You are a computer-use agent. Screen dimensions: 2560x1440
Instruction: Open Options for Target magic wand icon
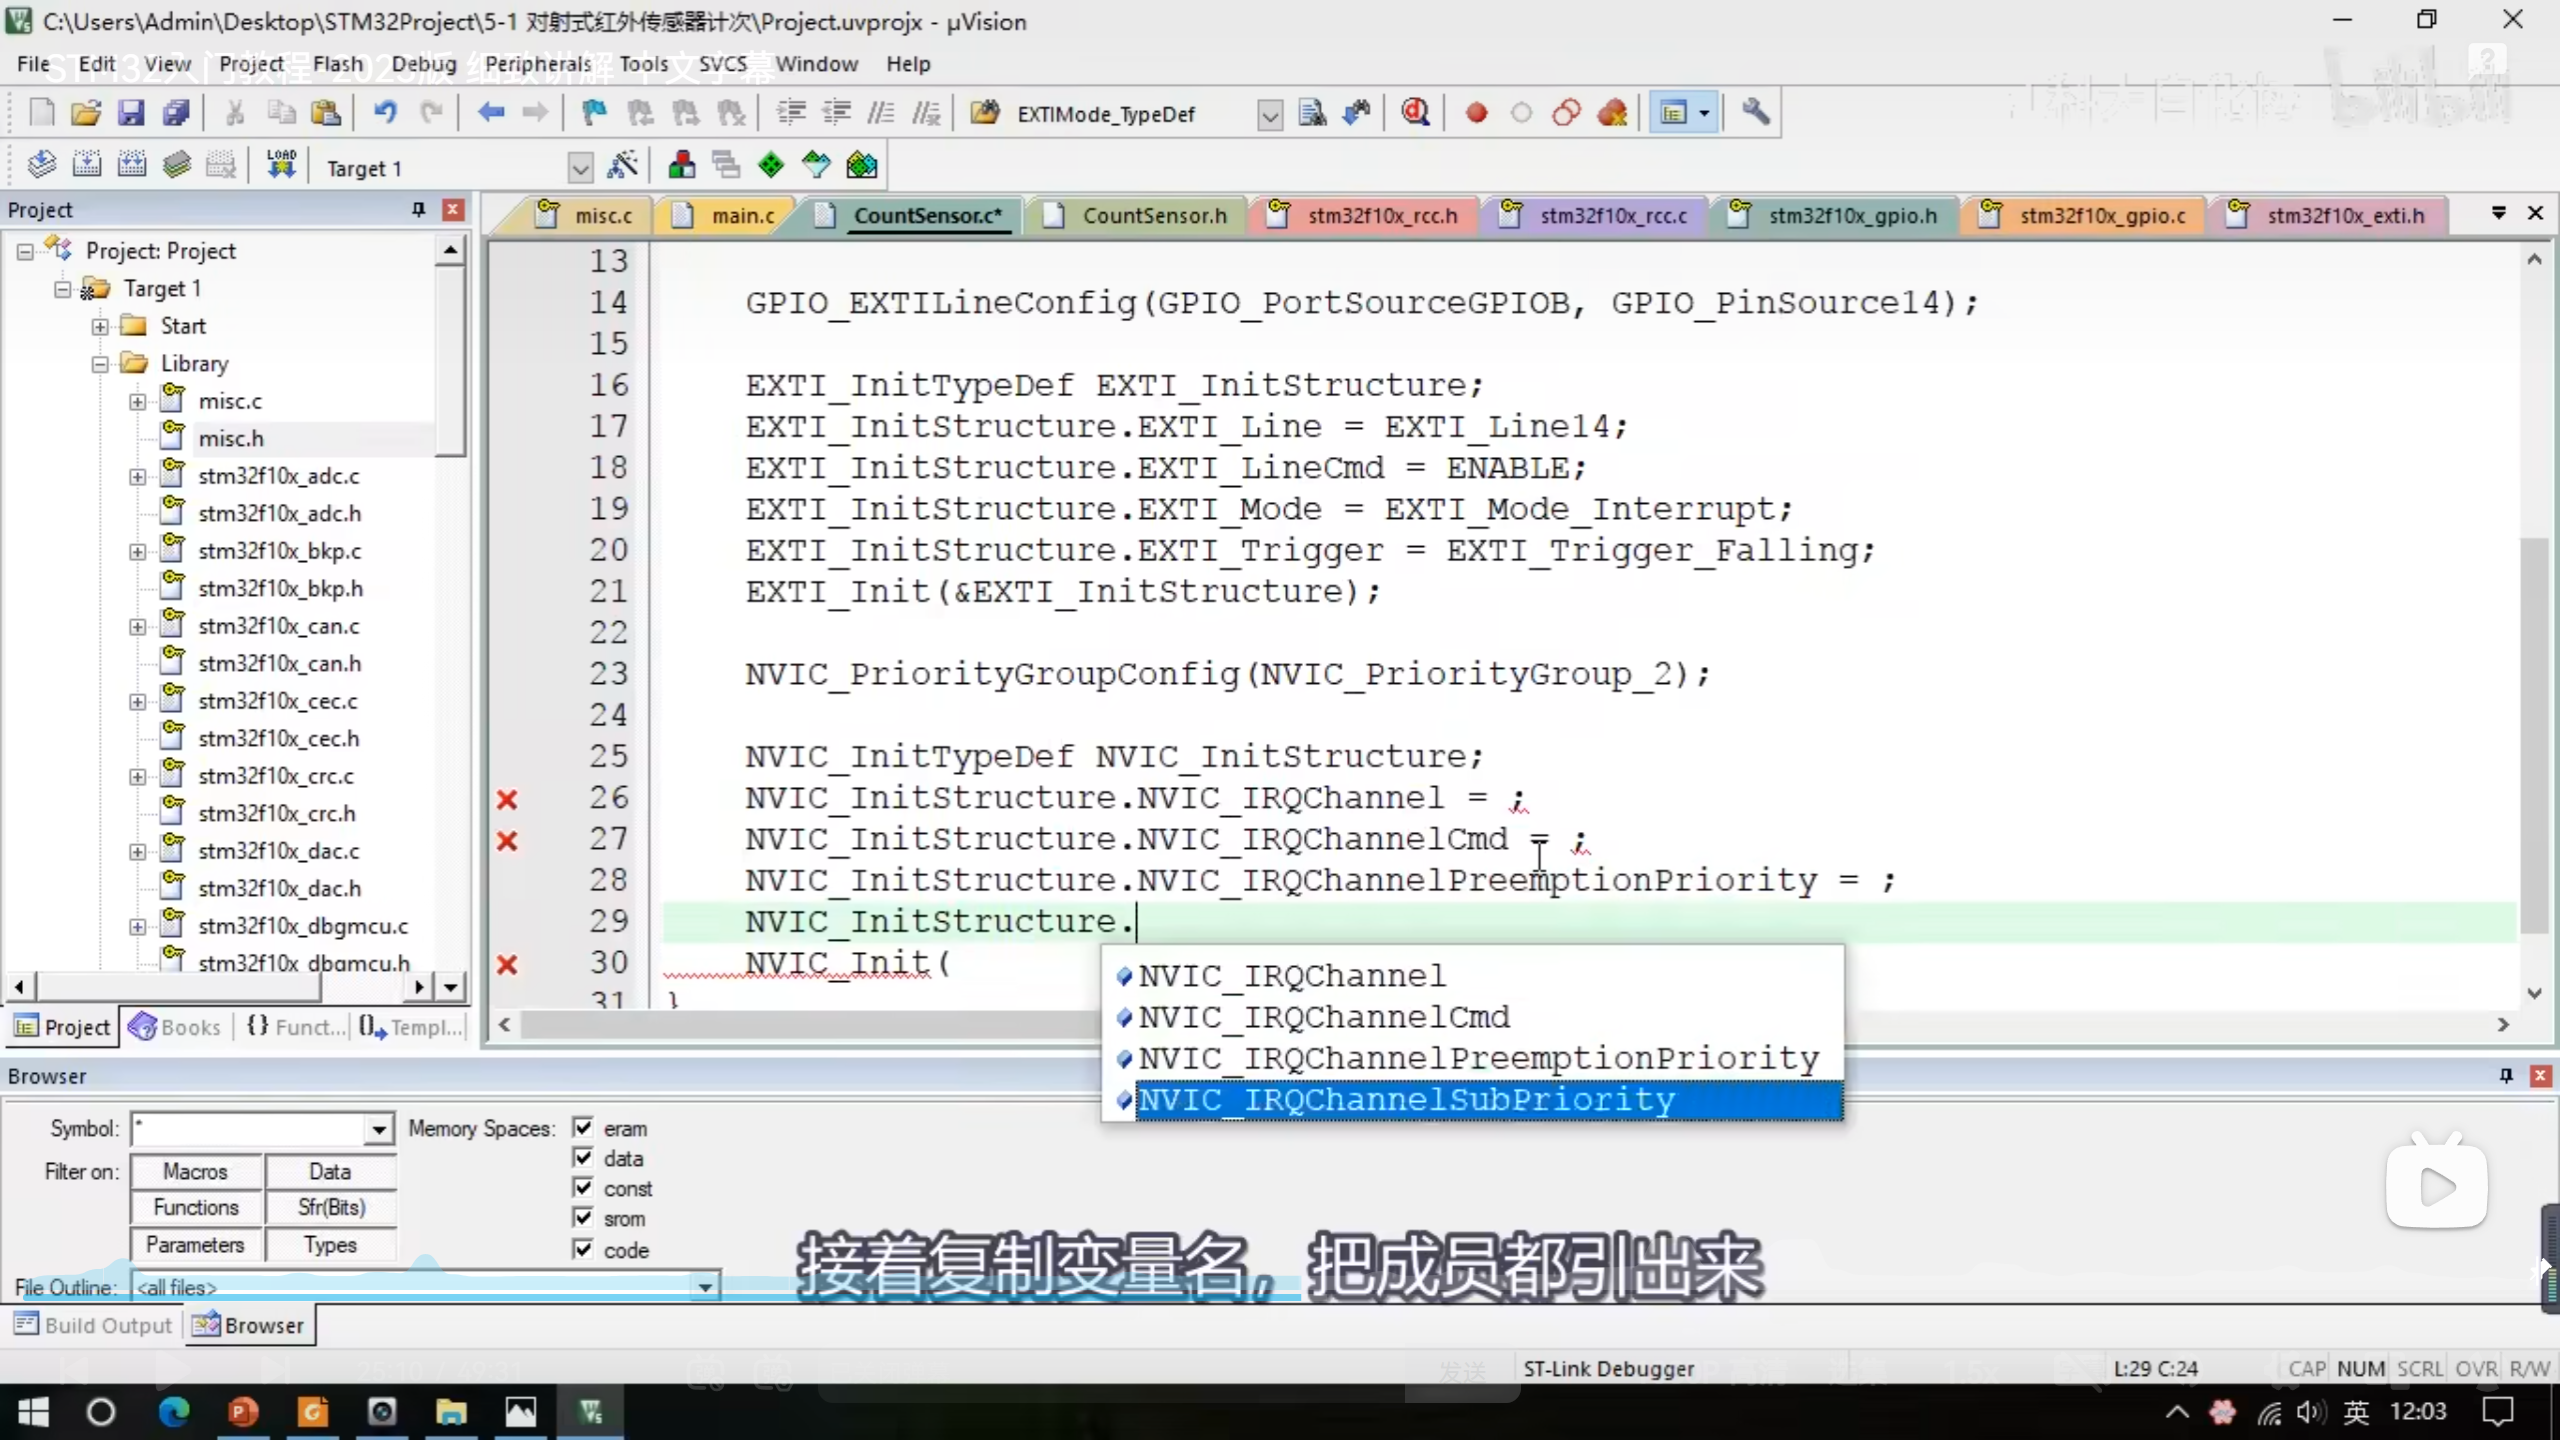(622, 166)
